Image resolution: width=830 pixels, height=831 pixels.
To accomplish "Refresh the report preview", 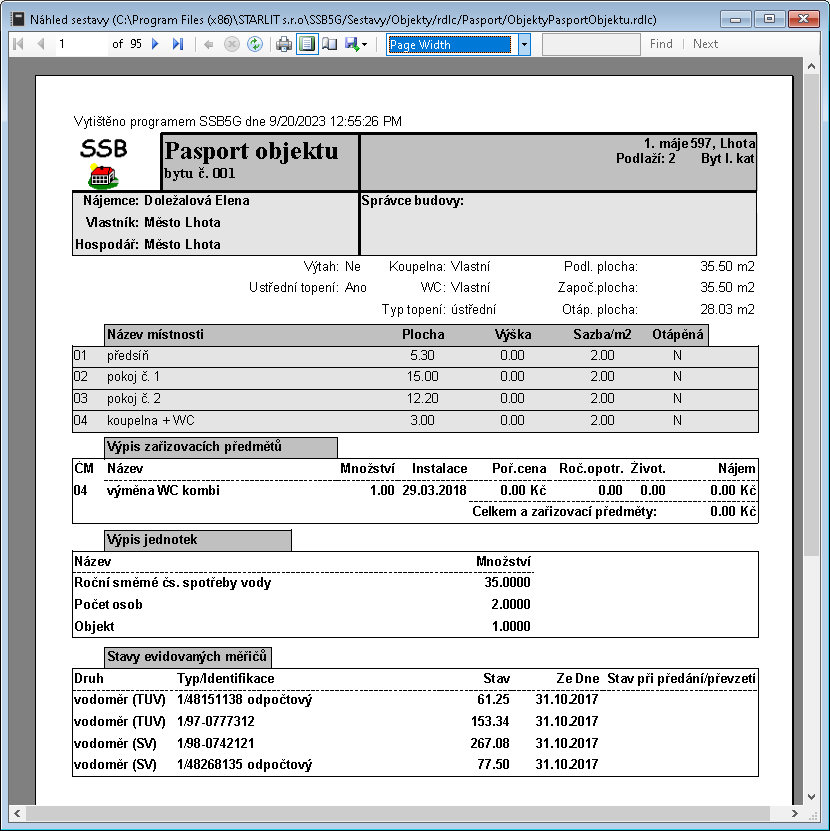I will pos(254,44).
